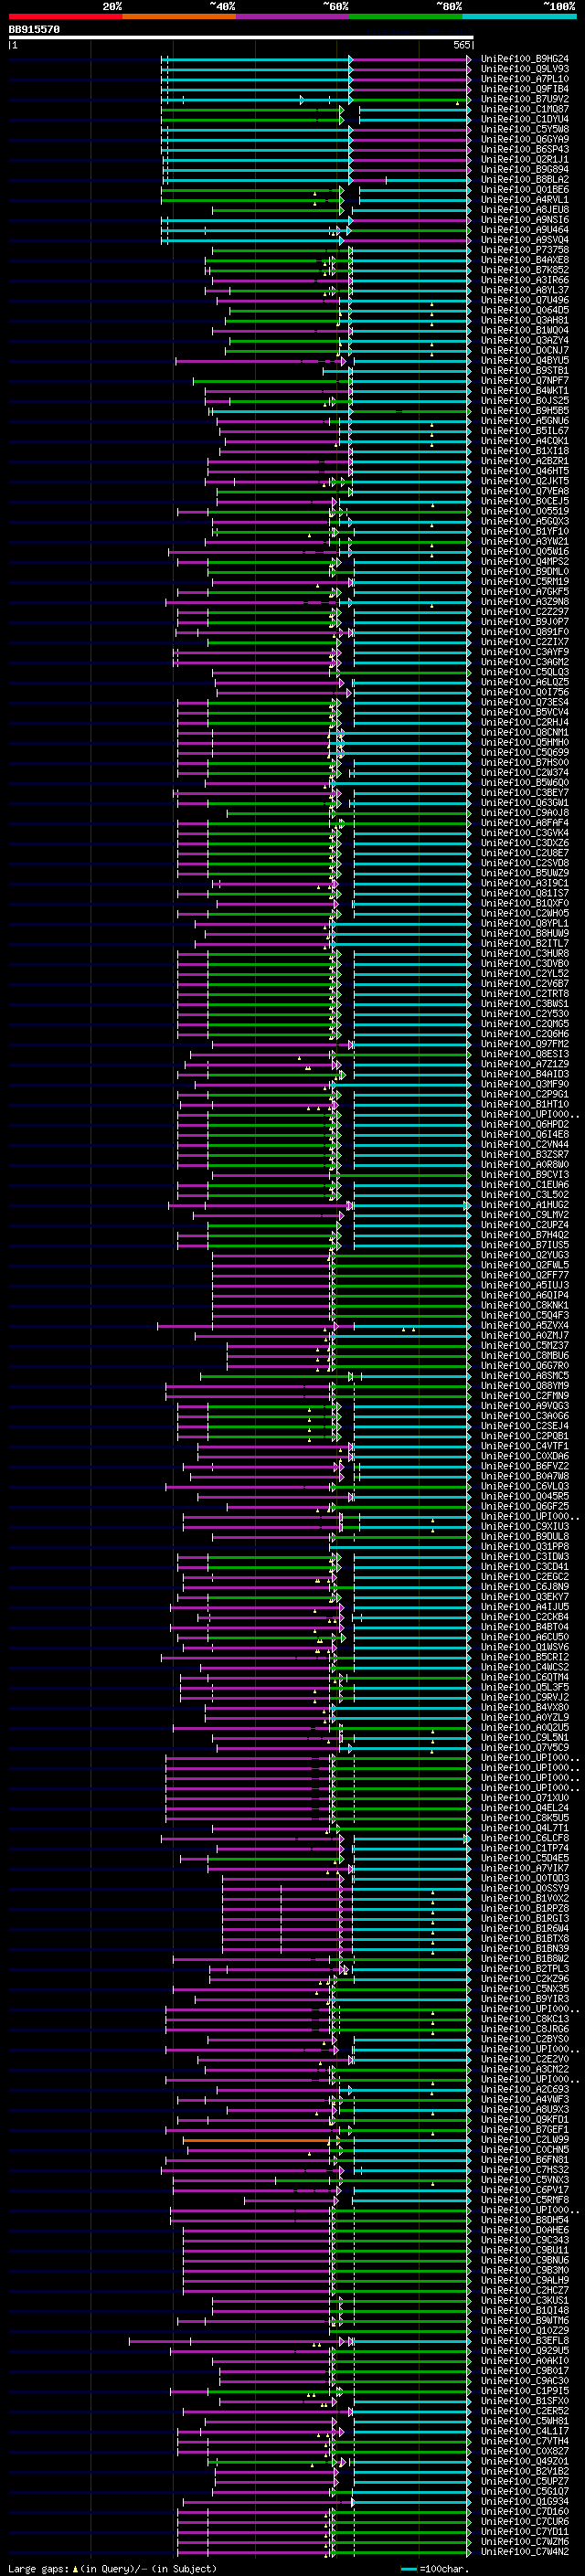Image resolution: width=585 pixels, height=2576 pixels.
Task: Select hit UniRef100_C4VTF1
Action: (524, 1446)
